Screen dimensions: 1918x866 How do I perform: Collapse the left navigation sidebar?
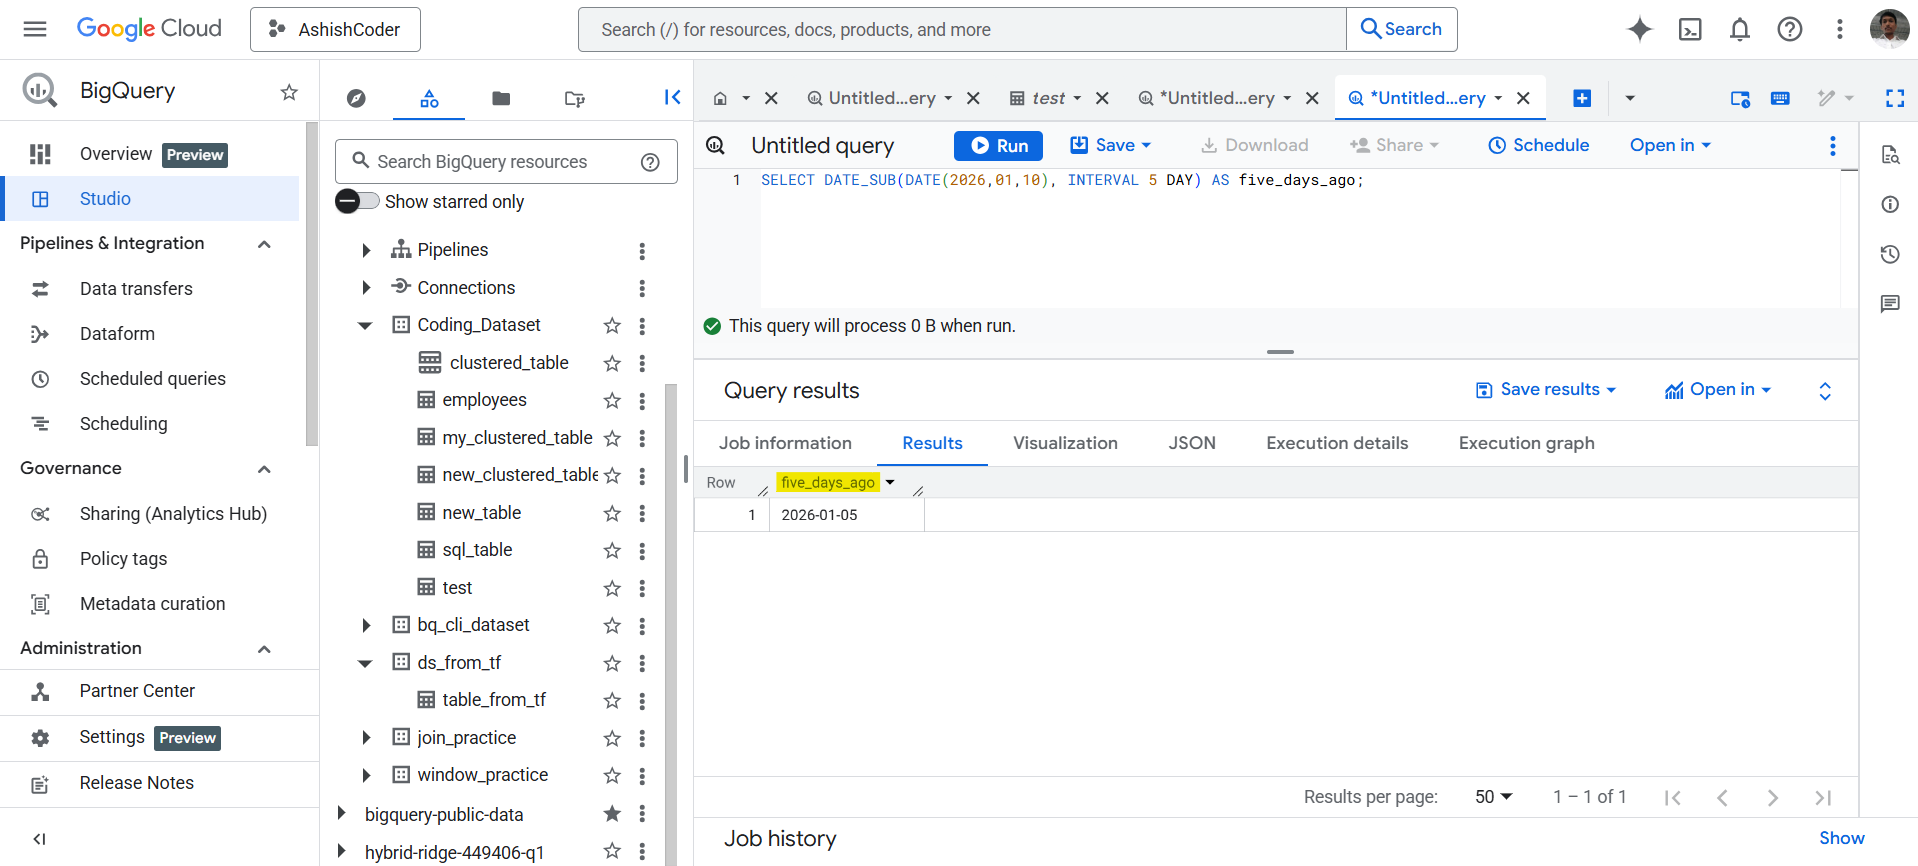[40, 839]
